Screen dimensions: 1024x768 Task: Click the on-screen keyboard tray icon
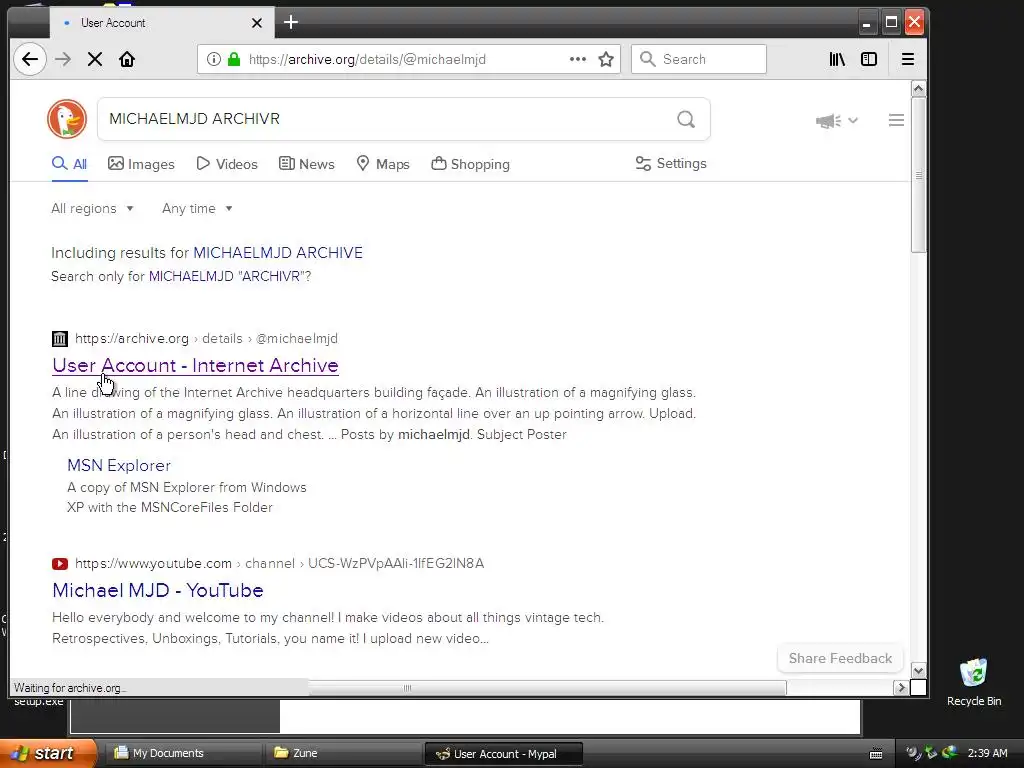click(876, 754)
